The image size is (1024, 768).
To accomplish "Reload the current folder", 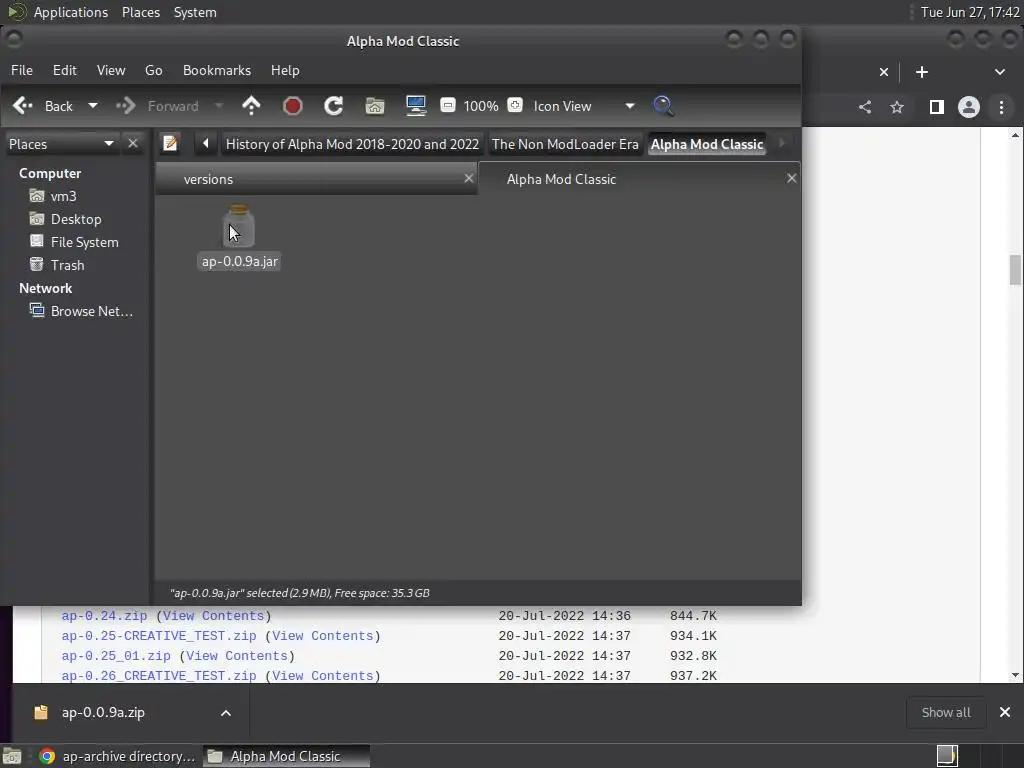I will tap(334, 106).
